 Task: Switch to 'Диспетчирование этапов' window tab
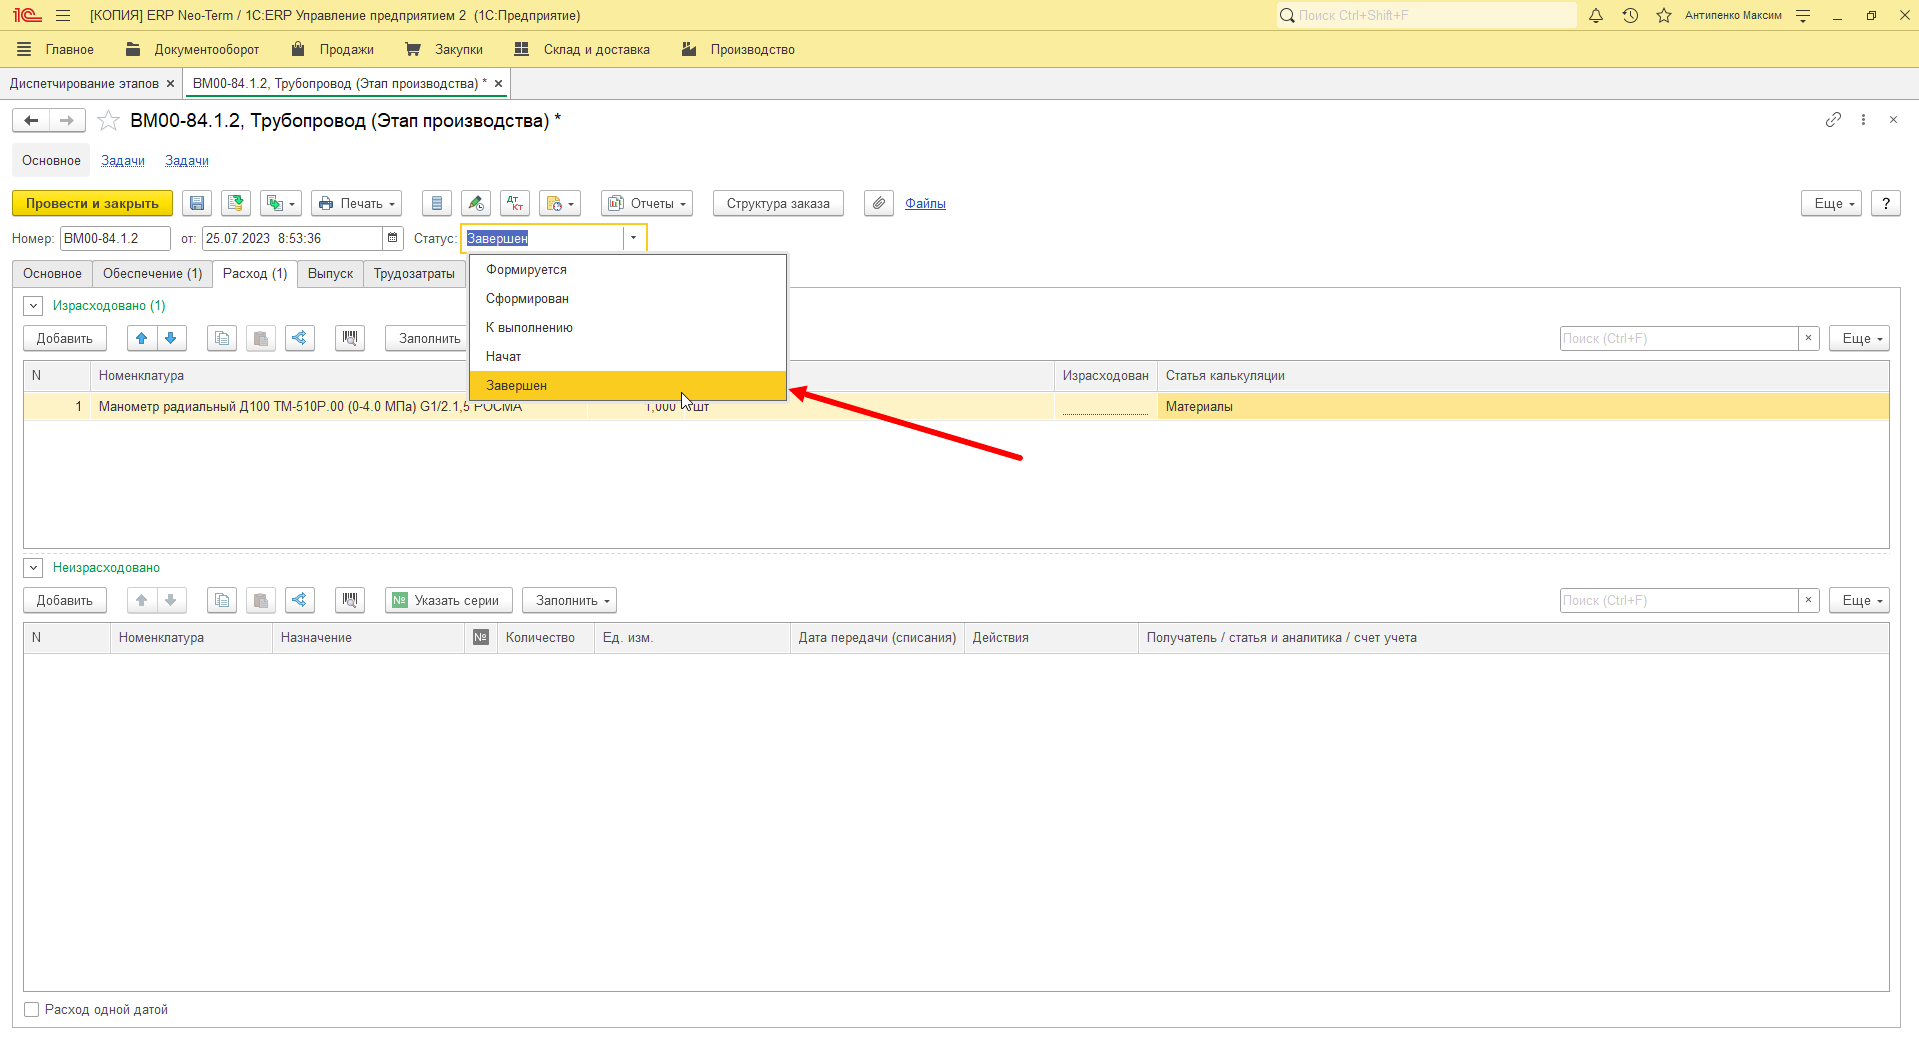(84, 83)
